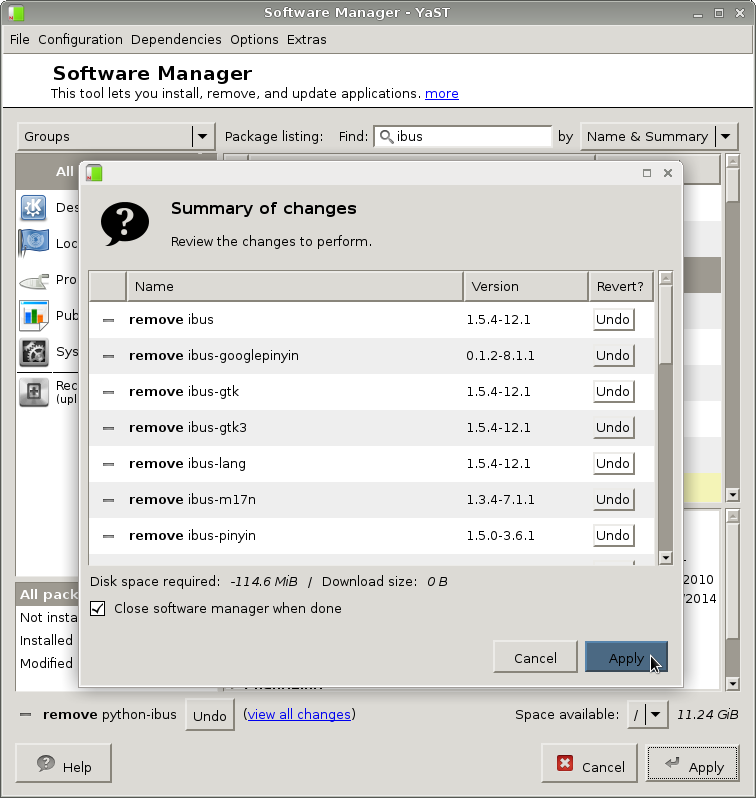756x798 pixels.
Task: Undo removal of python-ibus in main window
Action: pyautogui.click(x=210, y=715)
